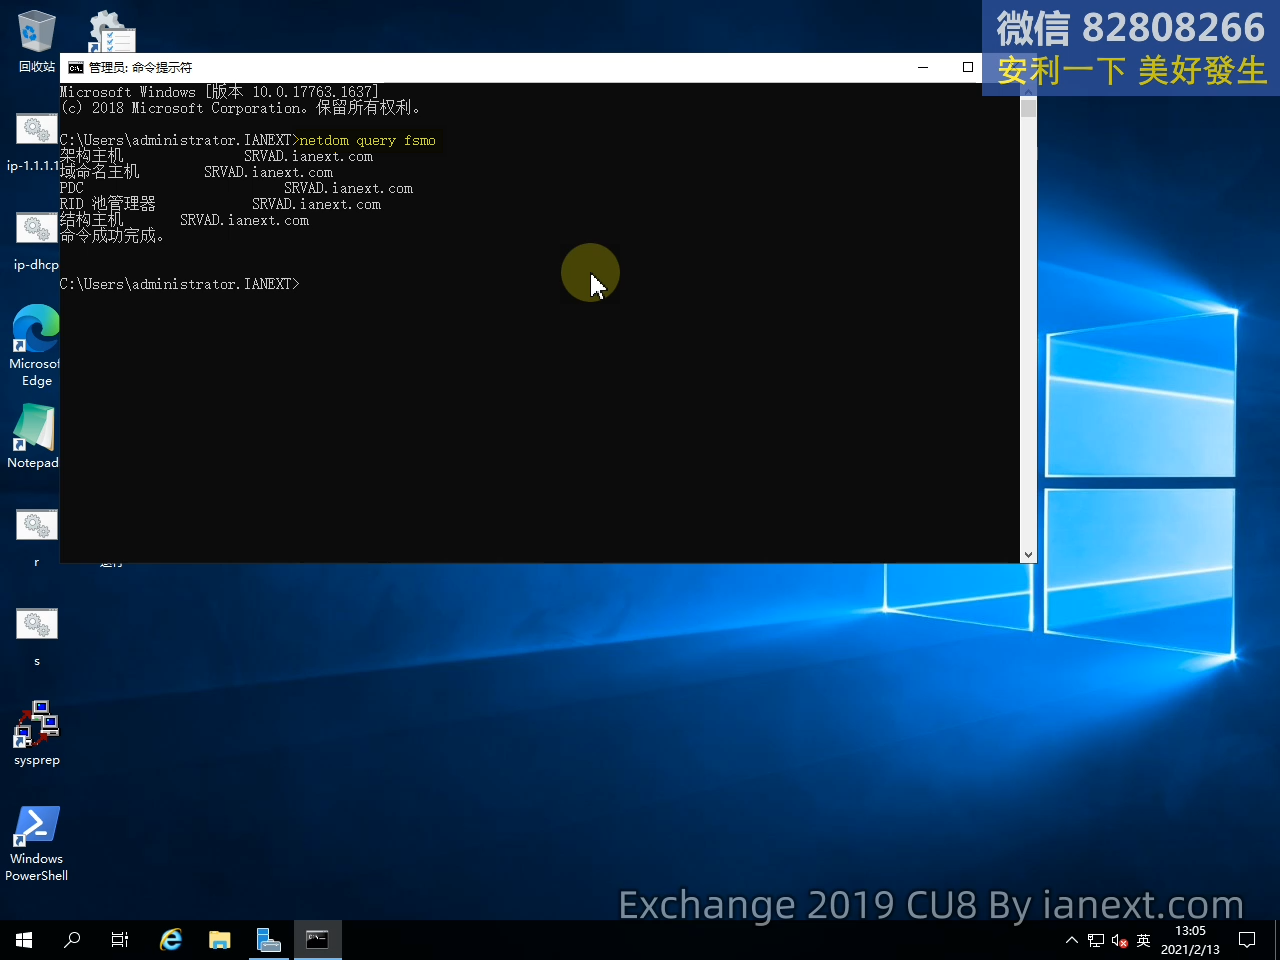Open Server Manager from taskbar

coord(268,940)
